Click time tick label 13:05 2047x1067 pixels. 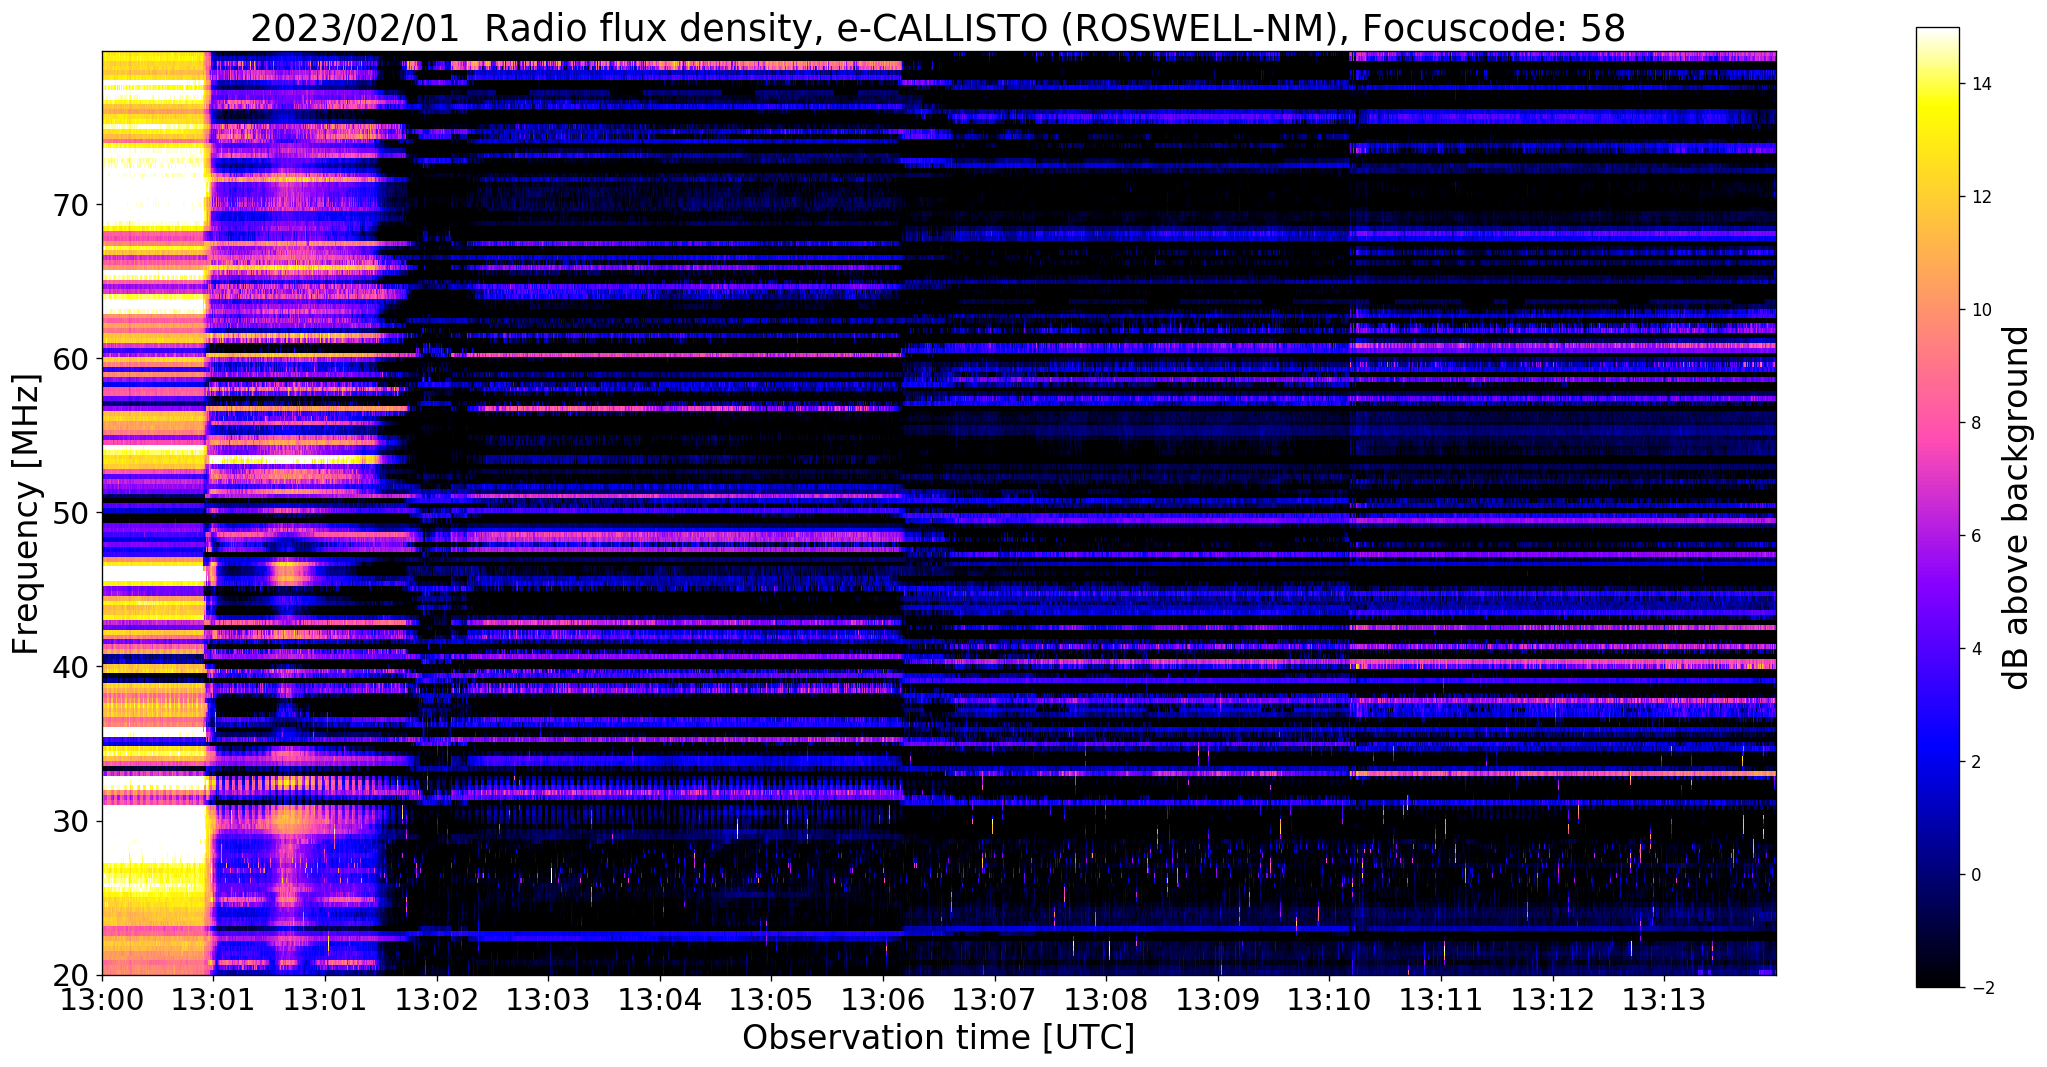pyautogui.click(x=771, y=999)
